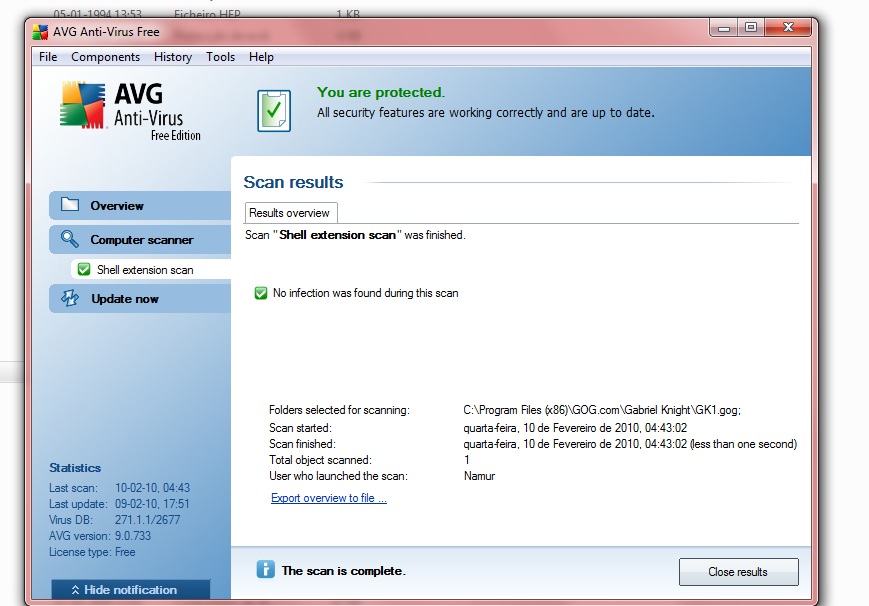
Task: Click the blue info icon beside scan complete
Action: pos(265,569)
